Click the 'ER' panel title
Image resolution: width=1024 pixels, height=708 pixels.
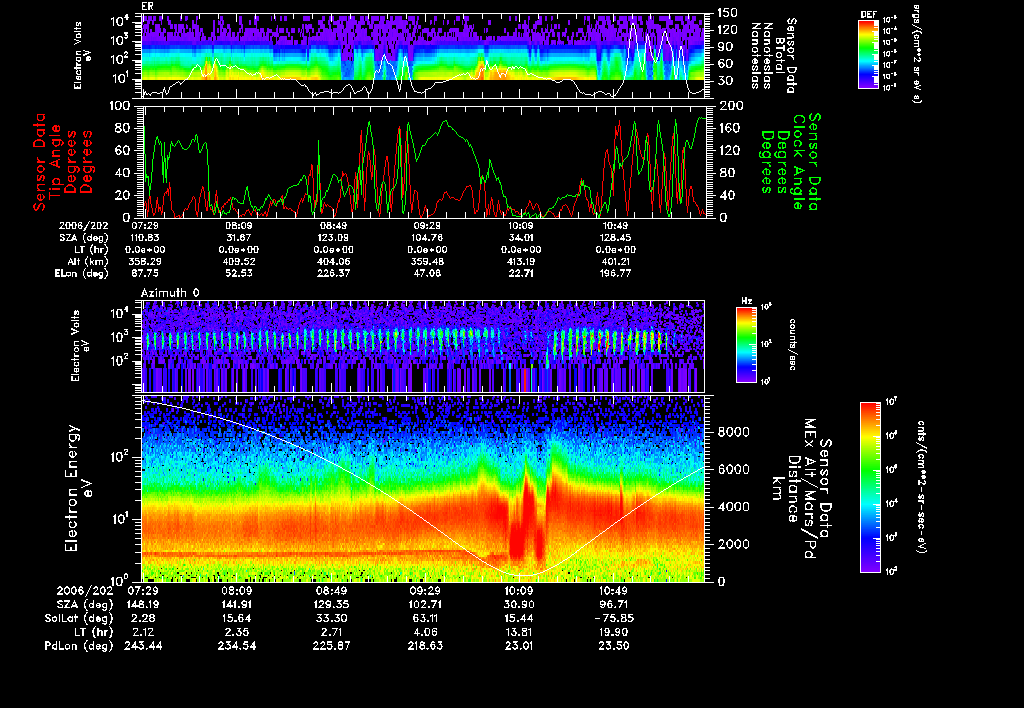(147, 7)
